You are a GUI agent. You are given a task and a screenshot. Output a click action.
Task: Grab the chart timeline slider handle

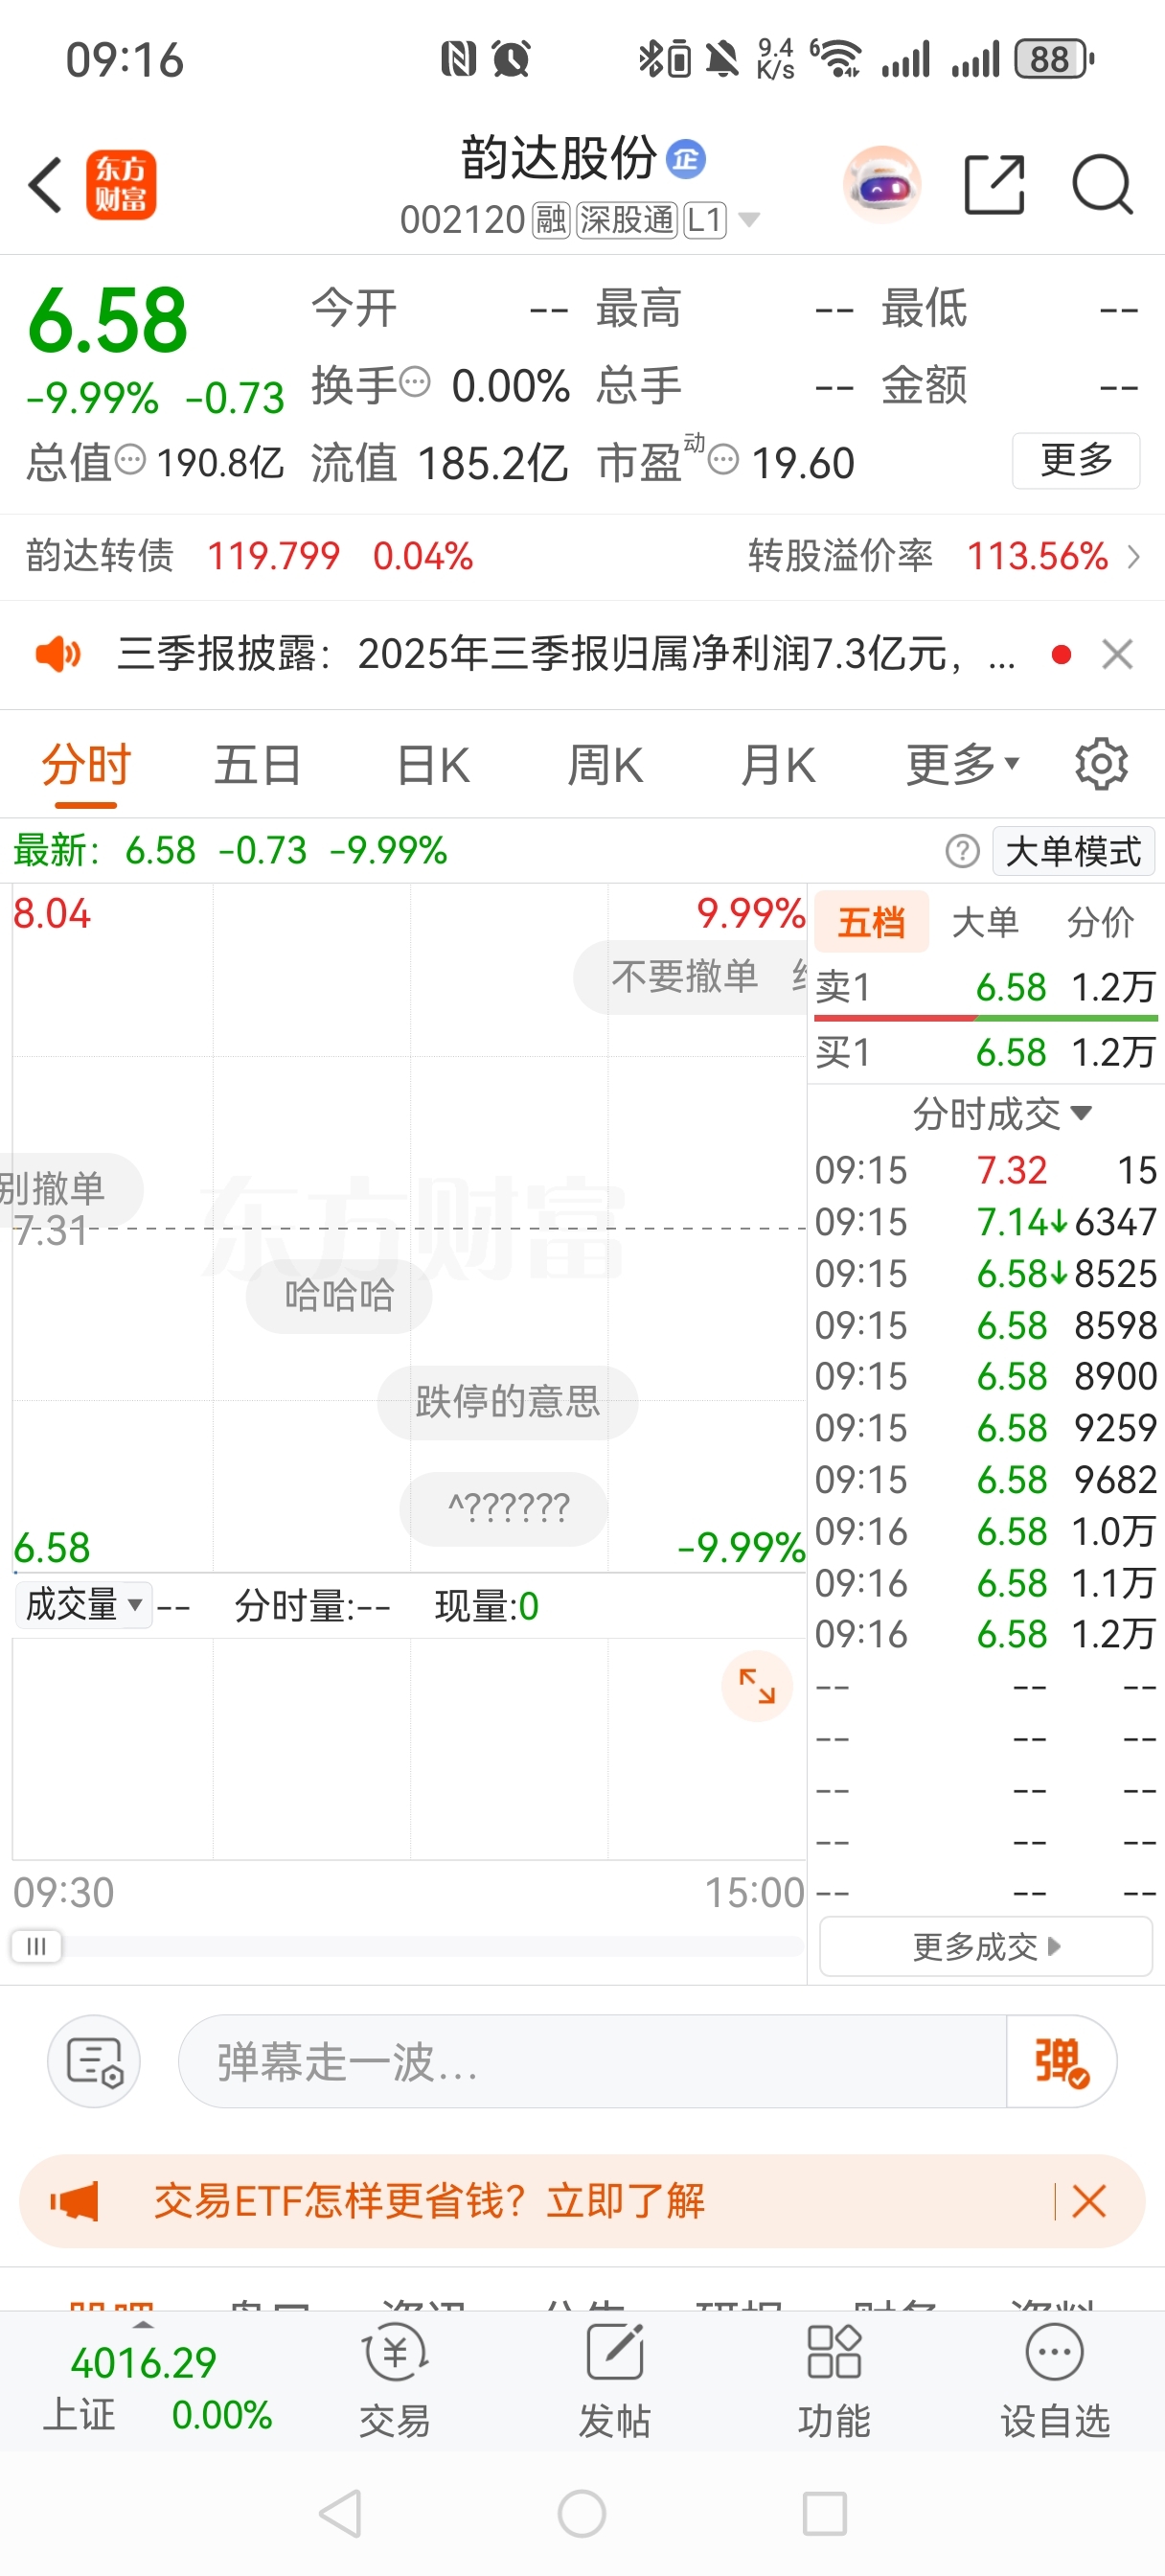point(36,1946)
